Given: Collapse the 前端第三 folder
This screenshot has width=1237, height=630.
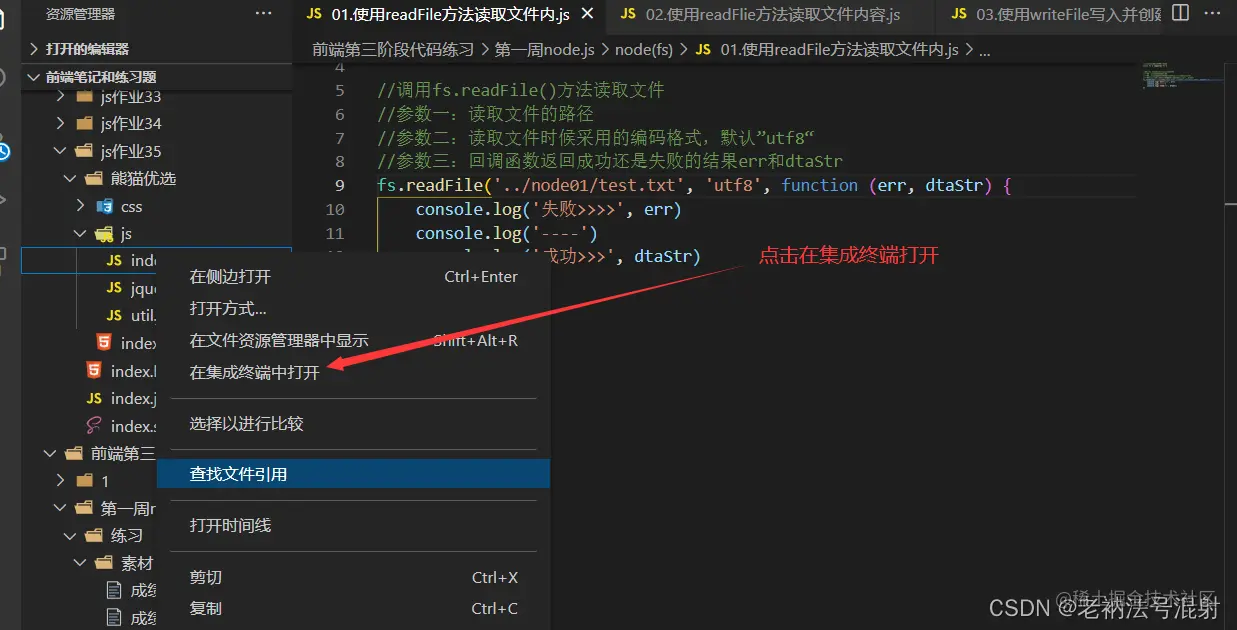Looking at the screenshot, I should pos(51,453).
